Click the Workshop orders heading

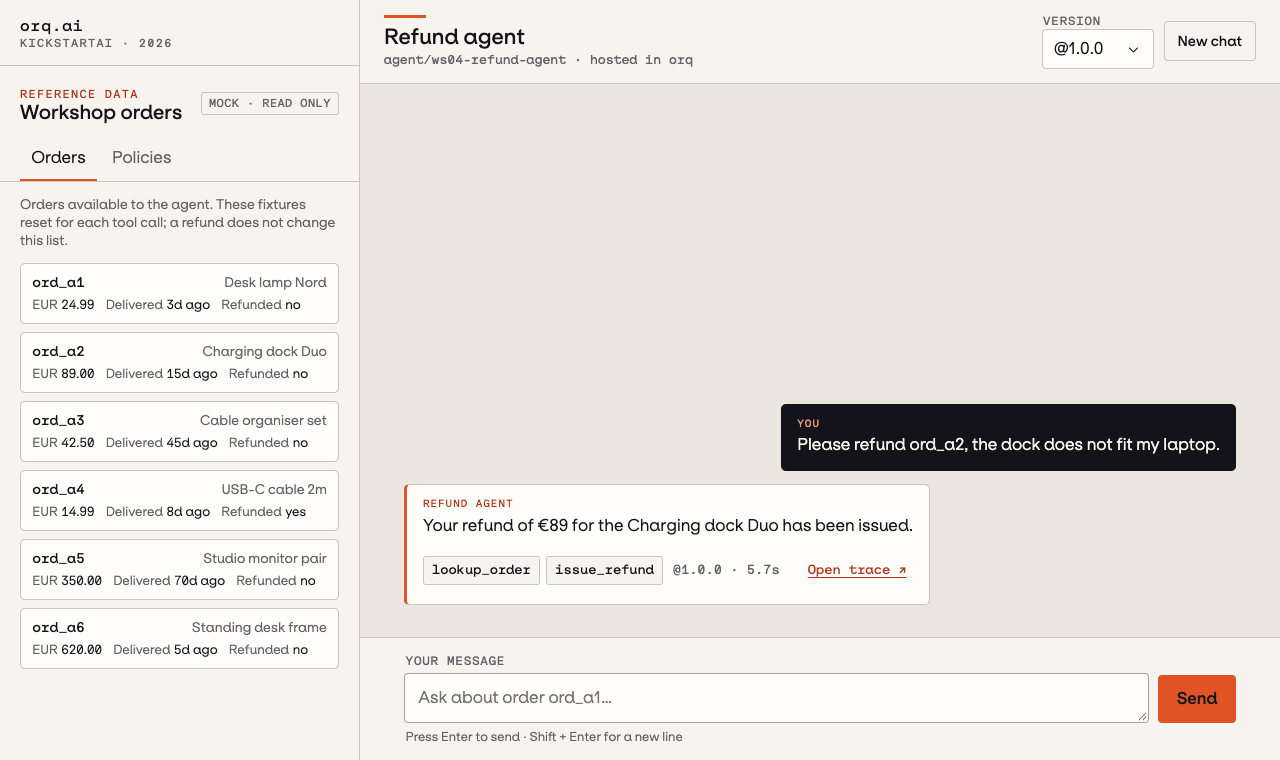(x=101, y=112)
